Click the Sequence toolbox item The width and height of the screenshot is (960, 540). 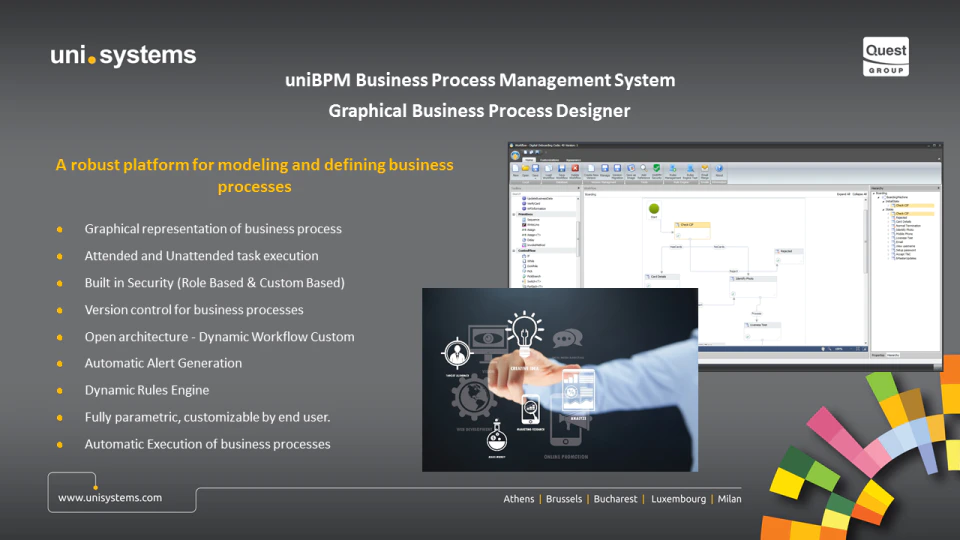(533, 219)
